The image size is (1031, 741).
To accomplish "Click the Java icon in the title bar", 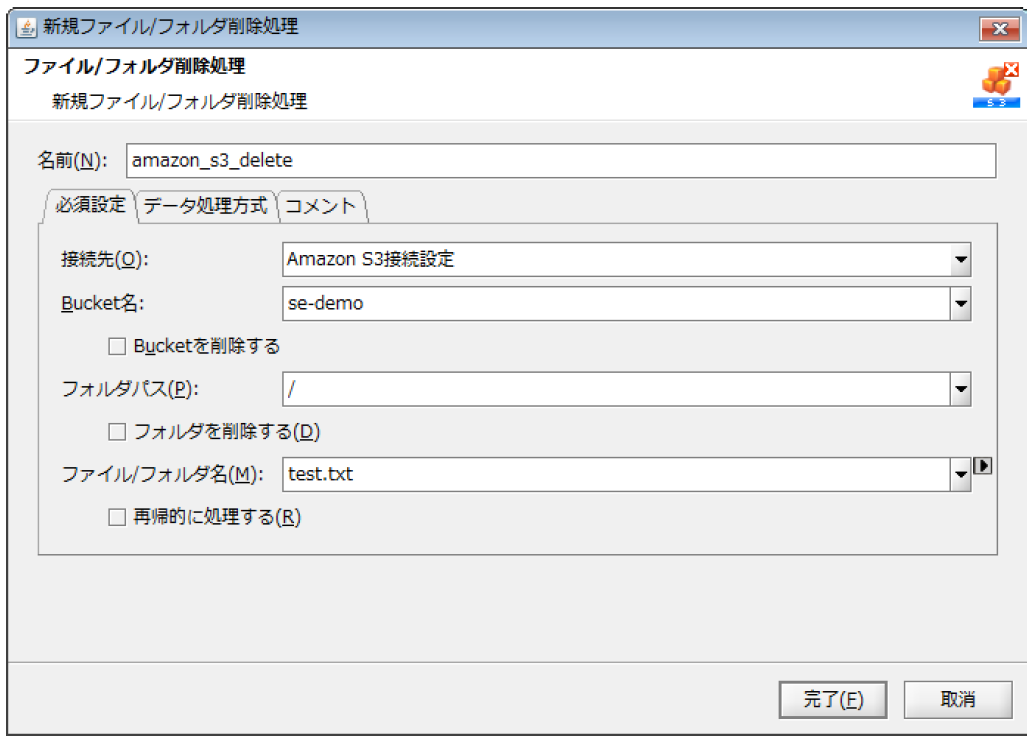I will [x=27, y=28].
